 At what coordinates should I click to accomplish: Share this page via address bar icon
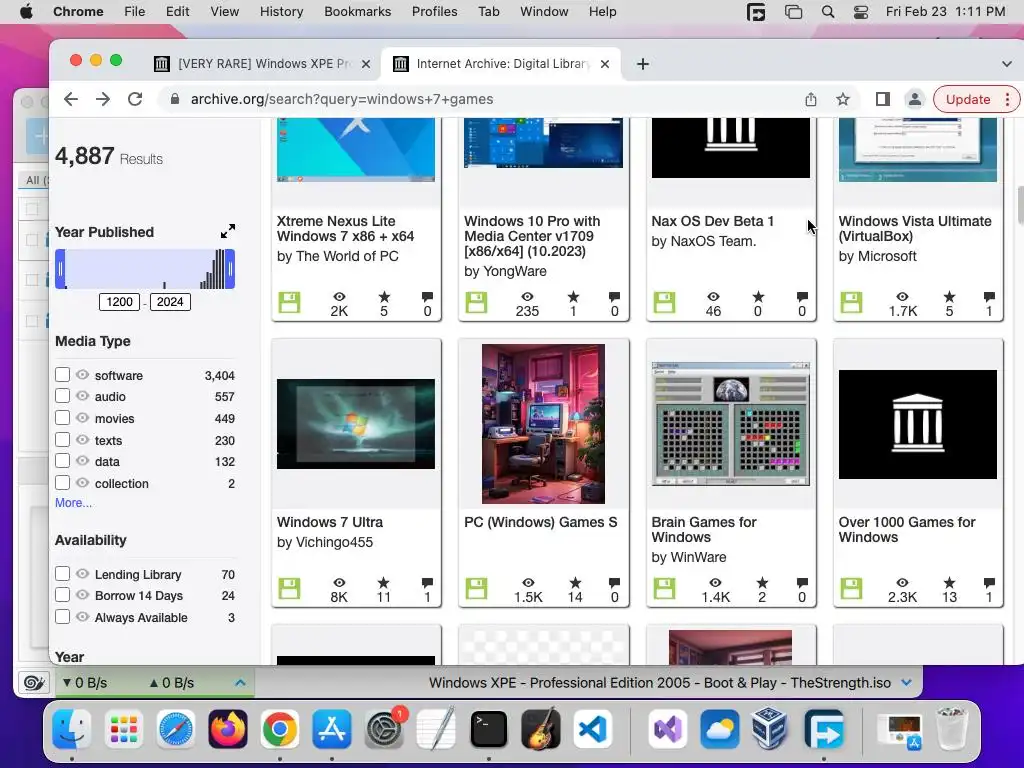(x=810, y=99)
